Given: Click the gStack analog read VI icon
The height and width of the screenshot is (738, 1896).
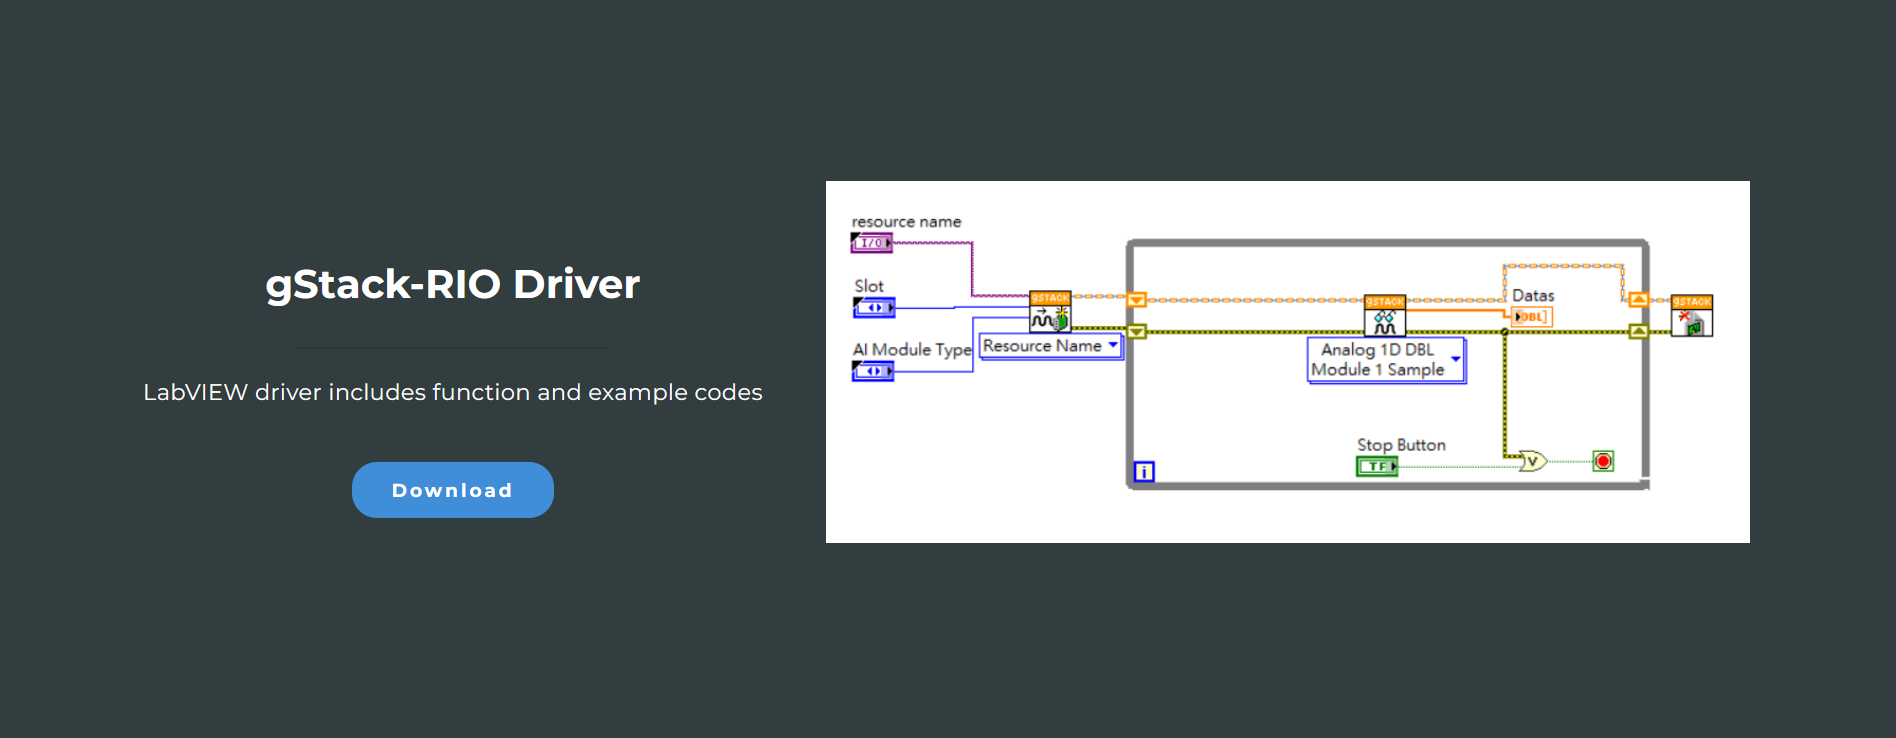Looking at the screenshot, I should point(1384,316).
